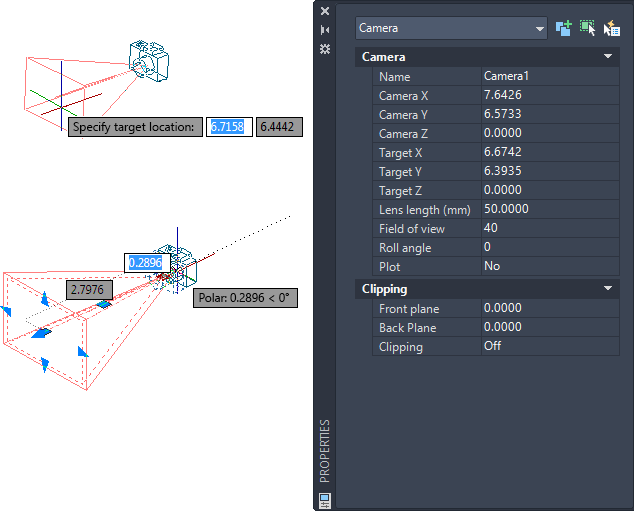Edit the Camera Z value field

pyautogui.click(x=550, y=133)
